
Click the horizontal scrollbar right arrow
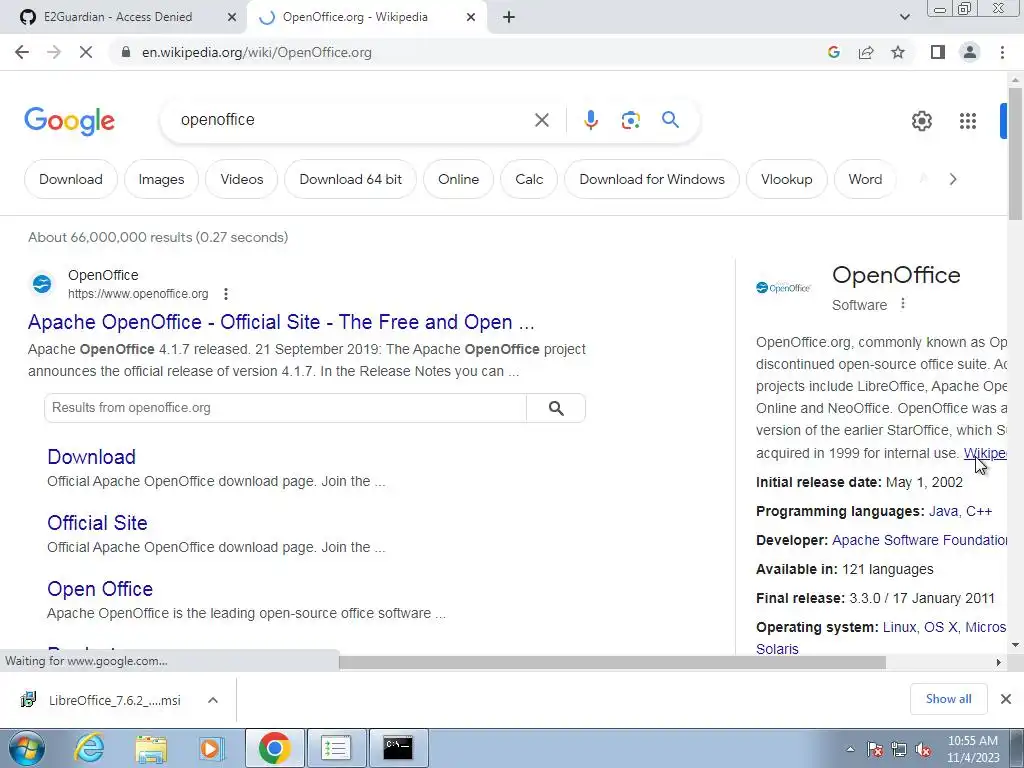(998, 662)
